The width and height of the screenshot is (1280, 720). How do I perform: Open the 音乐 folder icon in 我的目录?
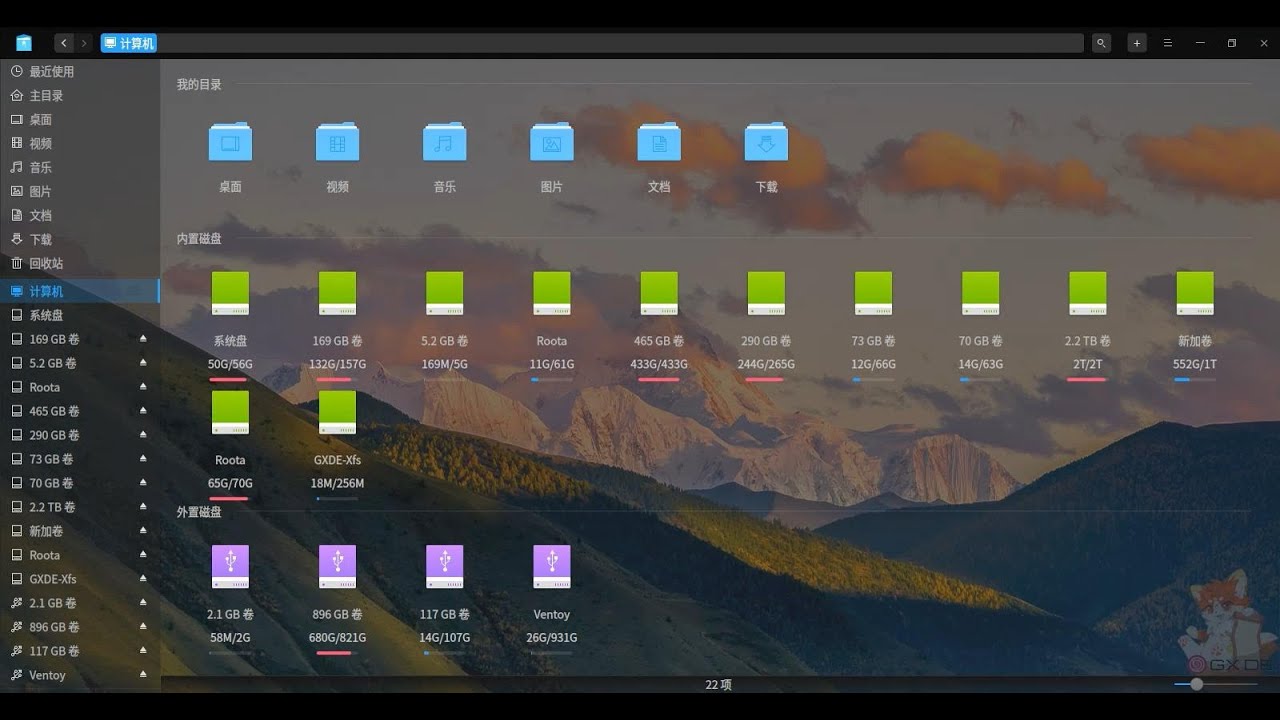[x=444, y=143]
